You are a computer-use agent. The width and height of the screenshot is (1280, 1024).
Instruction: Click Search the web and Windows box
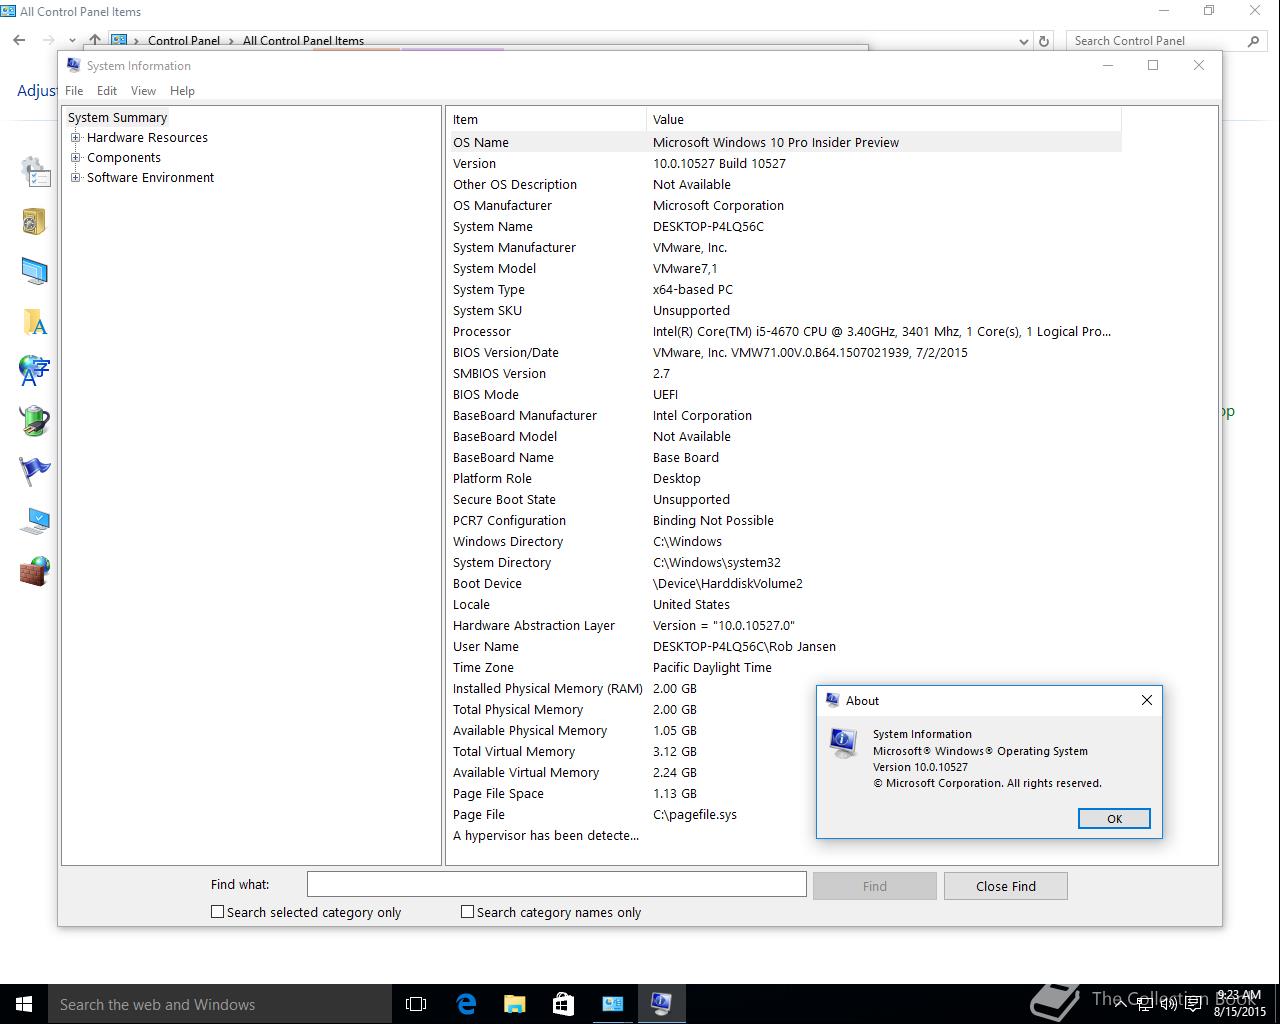pyautogui.click(x=220, y=1004)
